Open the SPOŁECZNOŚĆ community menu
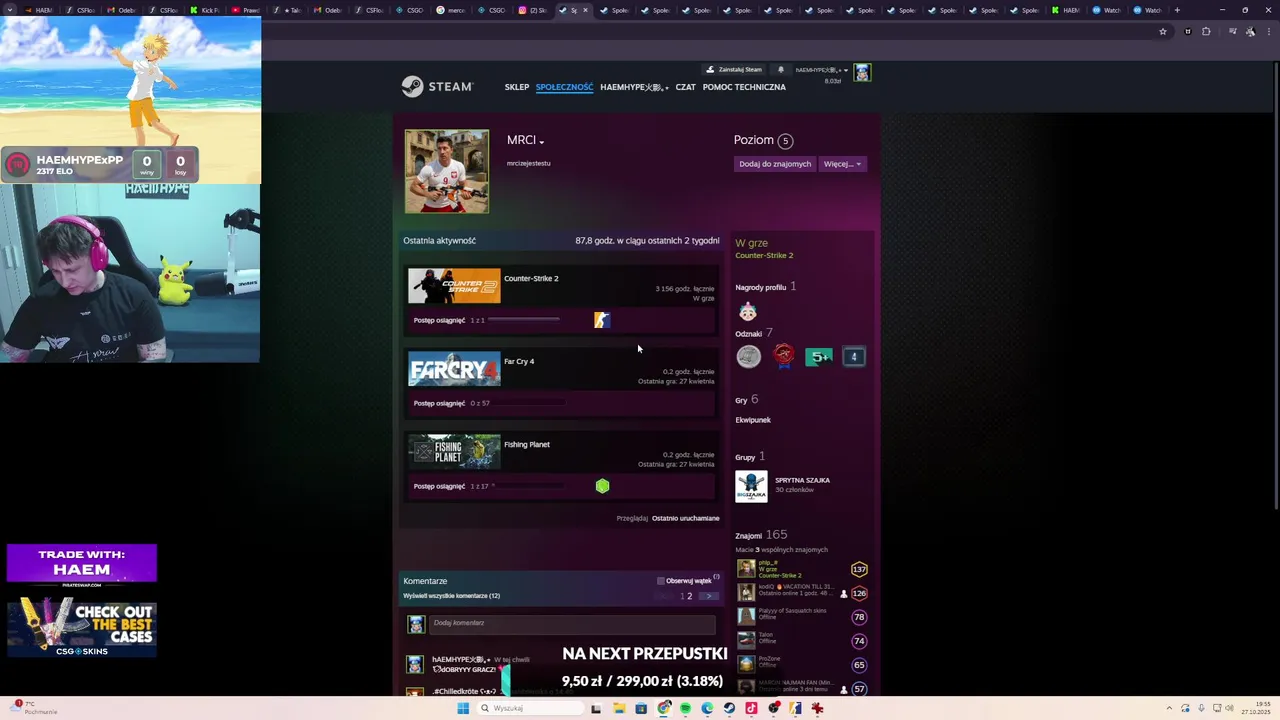Screen dimensions: 1280x720 coord(564,87)
